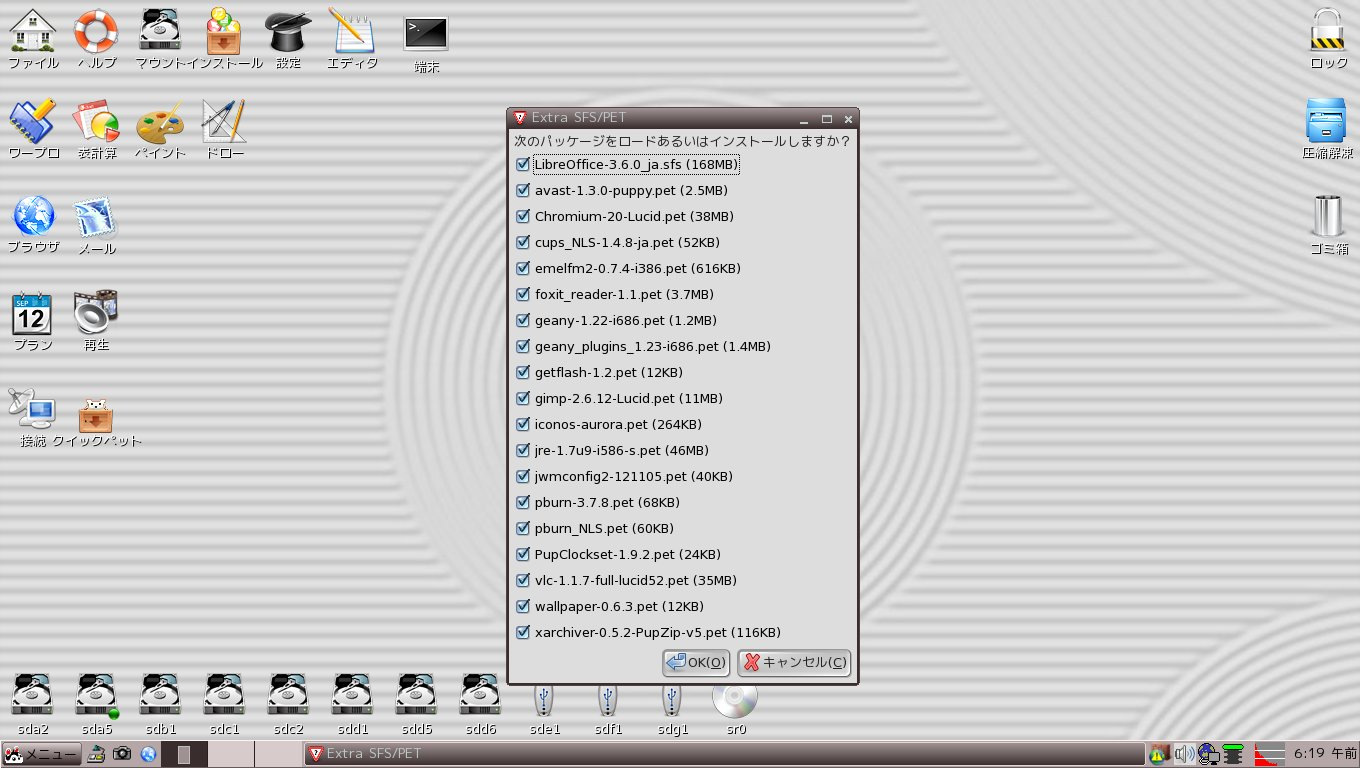Open the 接続 network connect icon
The width and height of the screenshot is (1360, 768).
[33, 409]
